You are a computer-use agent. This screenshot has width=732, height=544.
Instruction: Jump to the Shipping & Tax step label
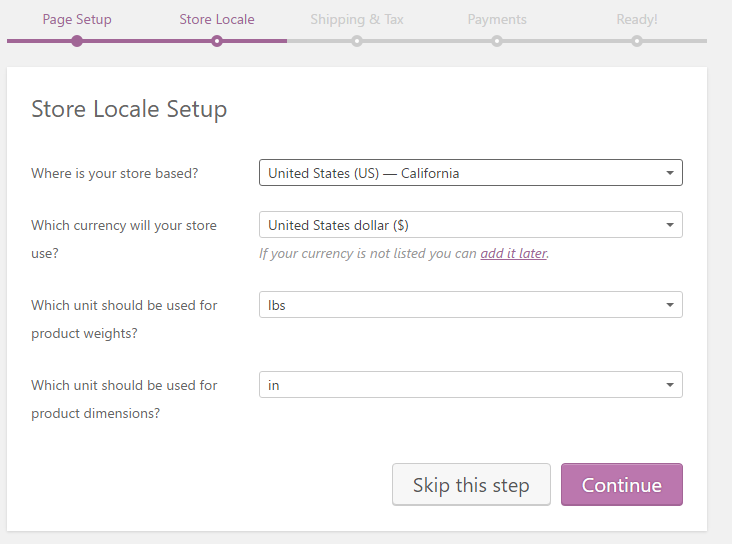(x=357, y=20)
